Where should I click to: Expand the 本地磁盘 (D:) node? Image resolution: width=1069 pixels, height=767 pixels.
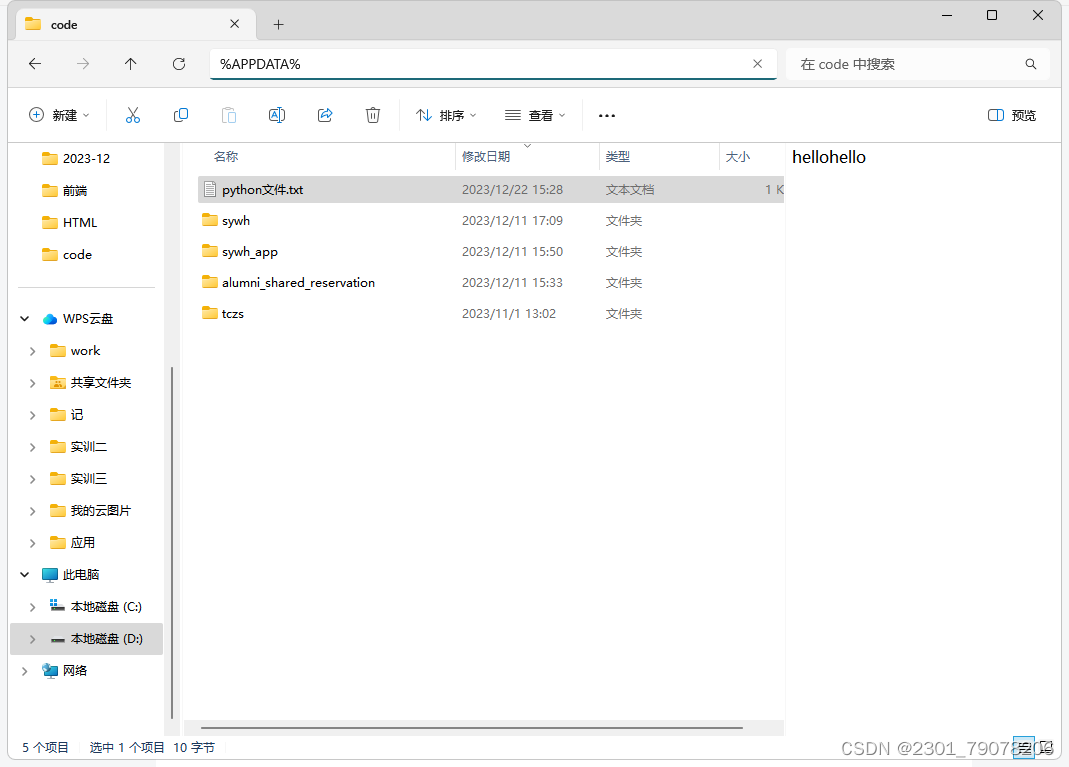33,639
